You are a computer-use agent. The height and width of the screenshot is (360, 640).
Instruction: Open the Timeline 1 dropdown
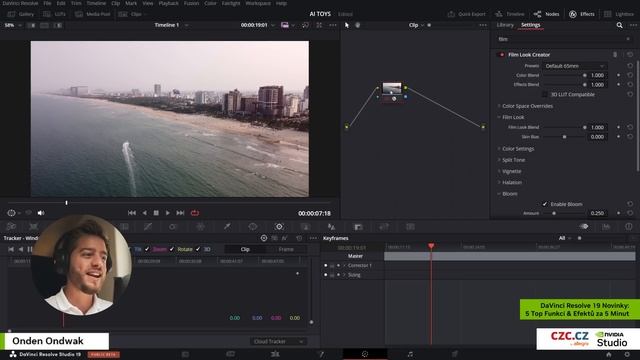(x=171, y=25)
